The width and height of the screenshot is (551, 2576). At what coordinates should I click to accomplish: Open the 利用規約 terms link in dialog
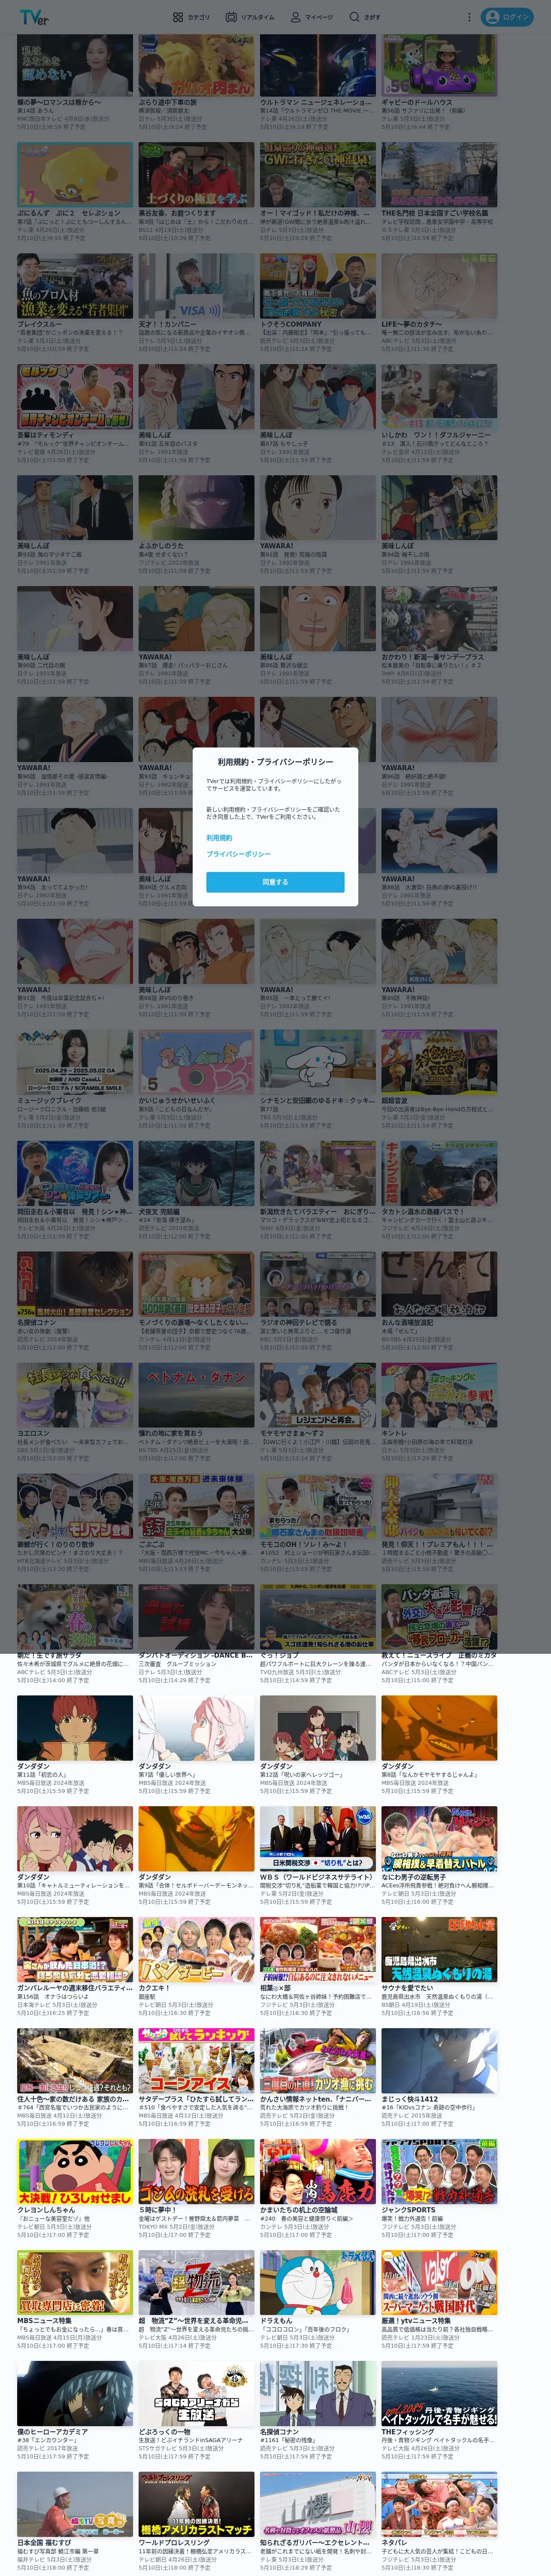pyautogui.click(x=219, y=838)
